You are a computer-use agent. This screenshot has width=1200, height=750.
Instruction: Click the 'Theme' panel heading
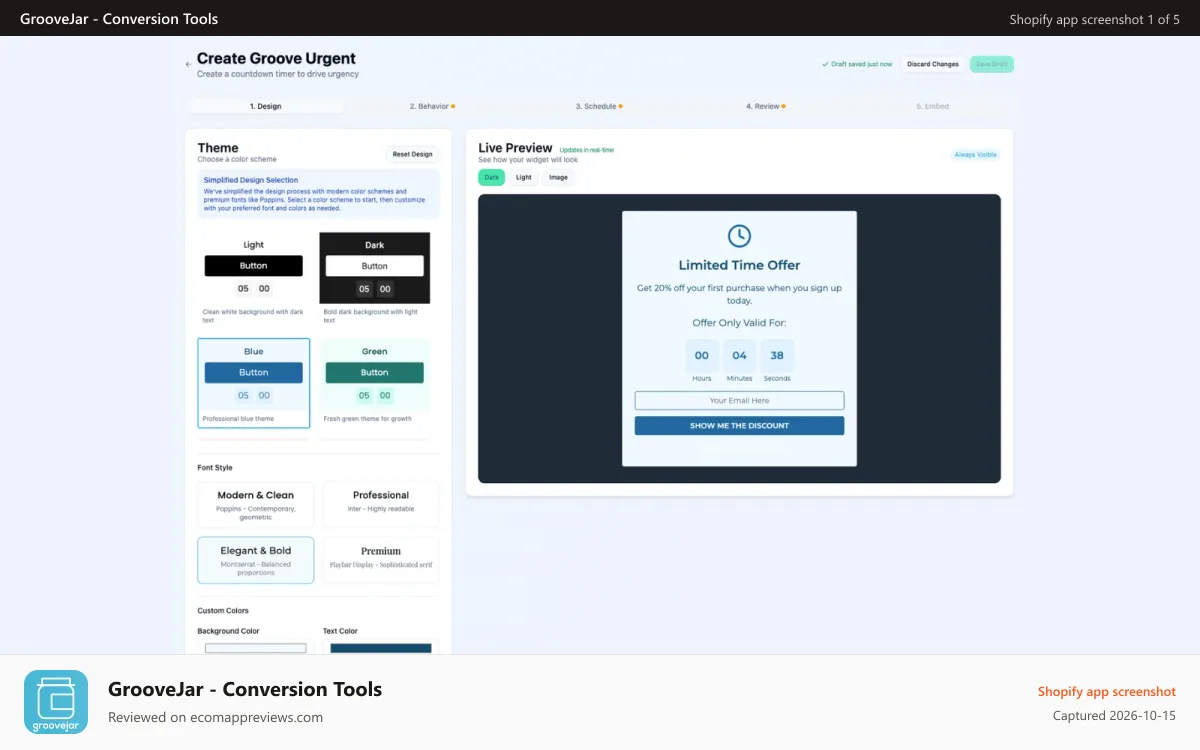click(x=218, y=148)
